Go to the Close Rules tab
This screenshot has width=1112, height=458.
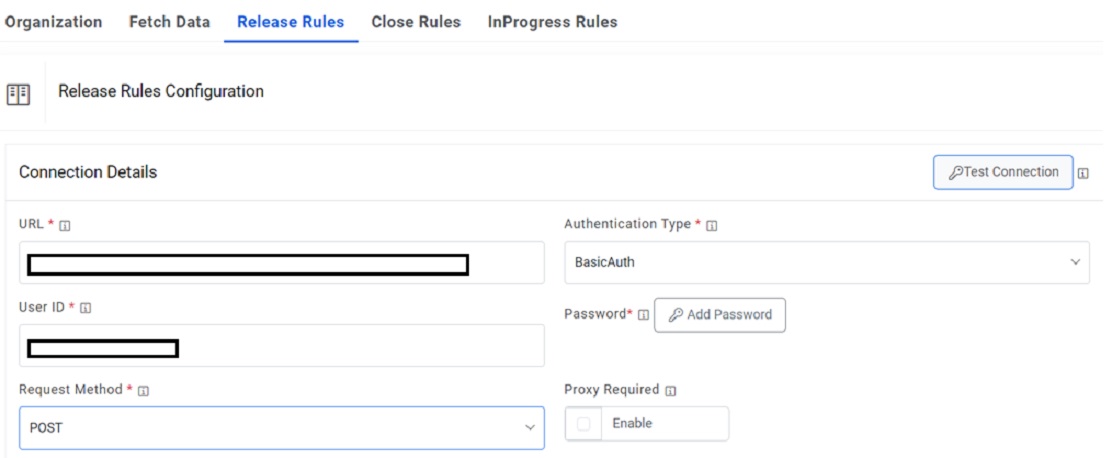click(416, 22)
